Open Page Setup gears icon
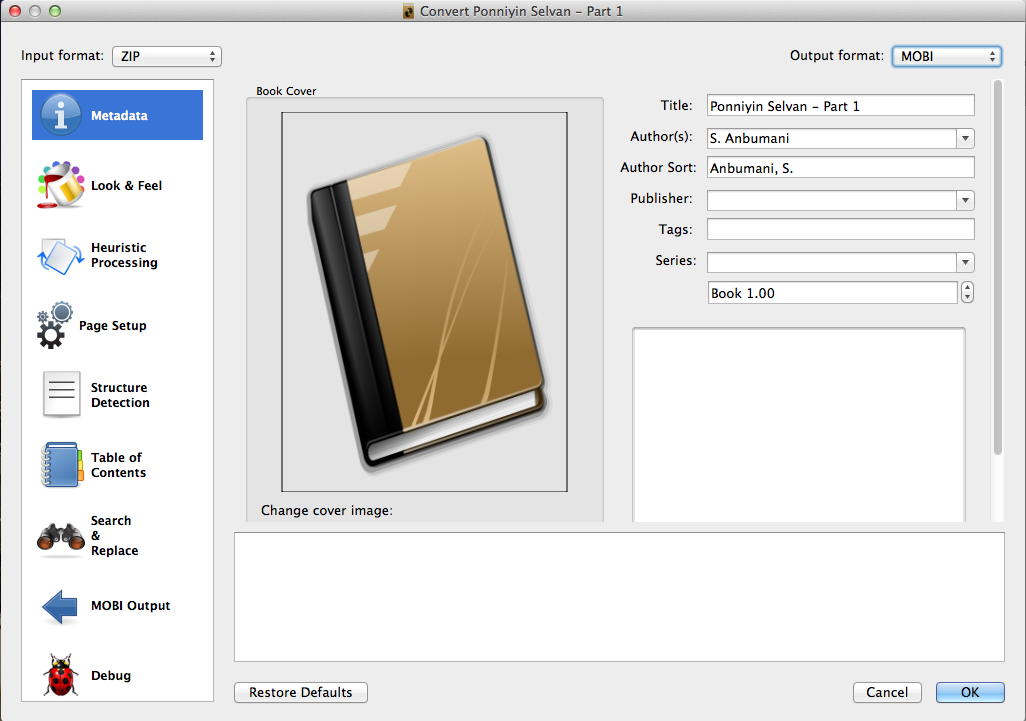Viewport: 1026px width, 721px height. pos(55,325)
